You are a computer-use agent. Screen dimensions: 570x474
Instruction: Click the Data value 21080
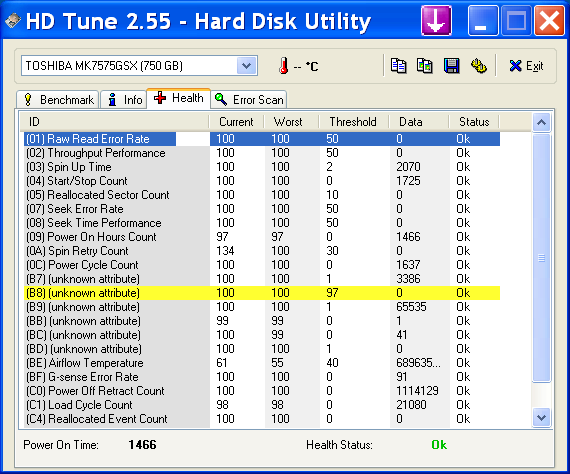click(x=411, y=405)
